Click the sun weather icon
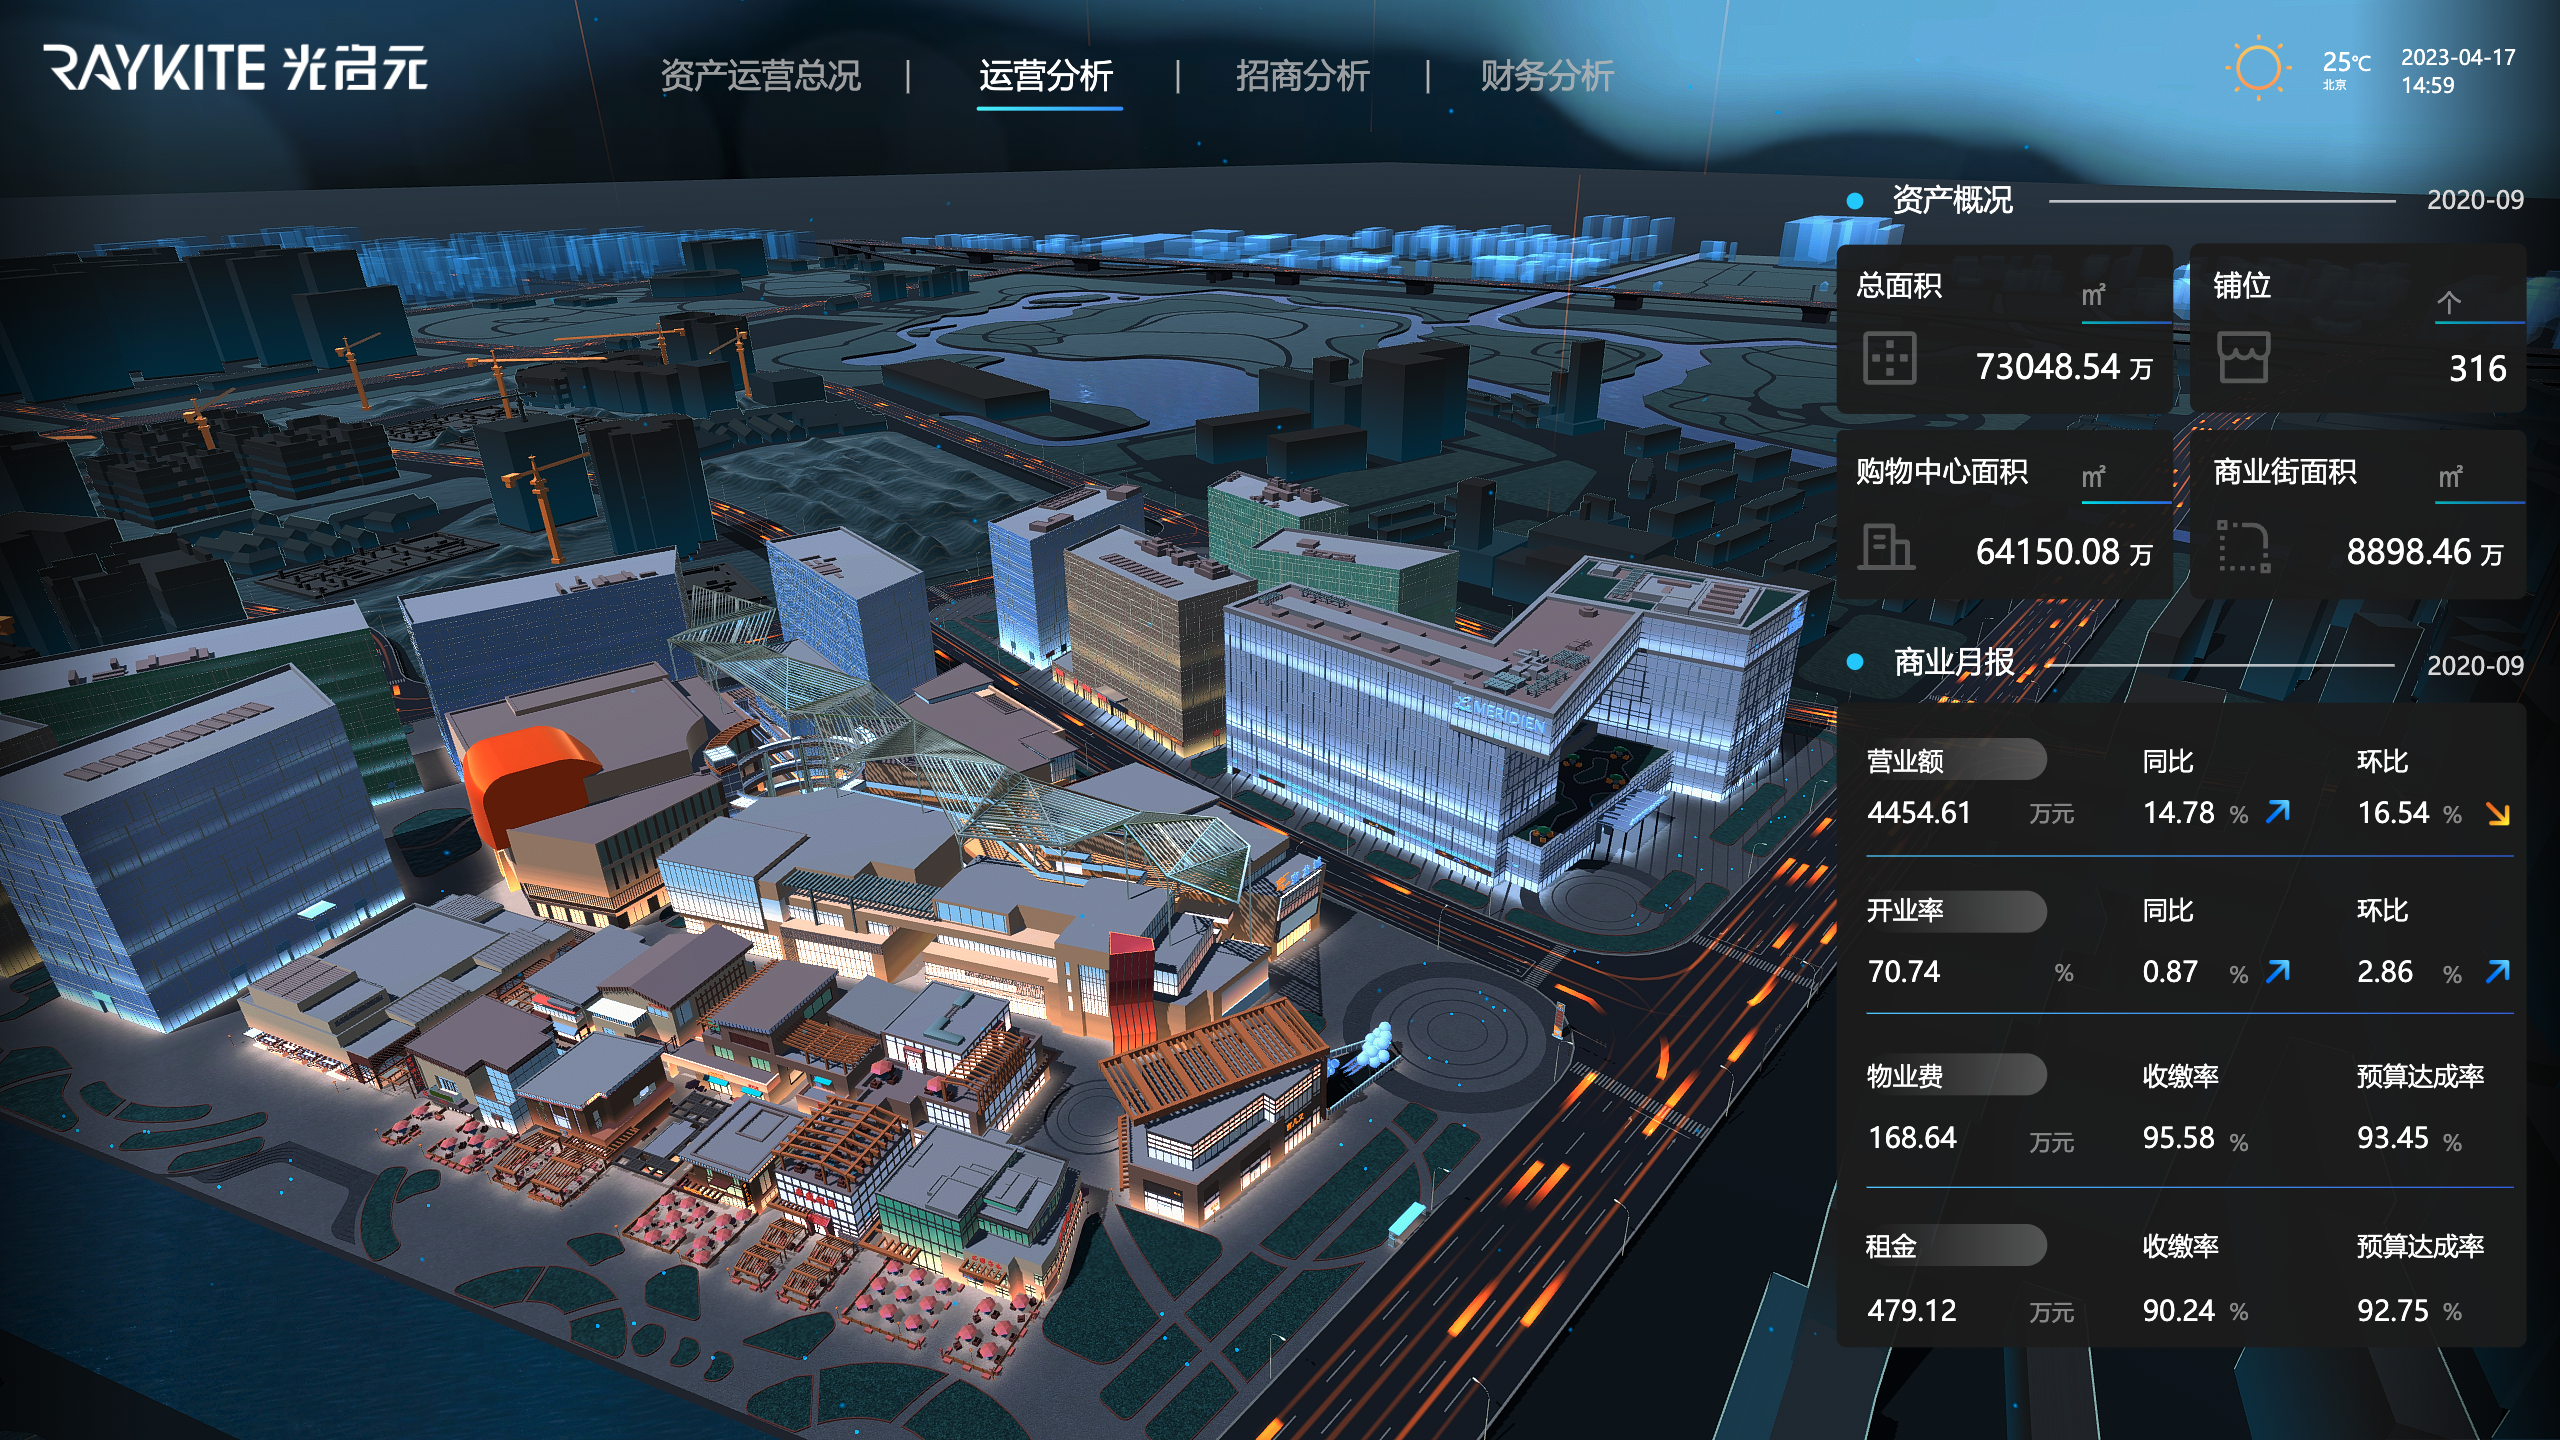The height and width of the screenshot is (1440, 2560). click(2257, 69)
